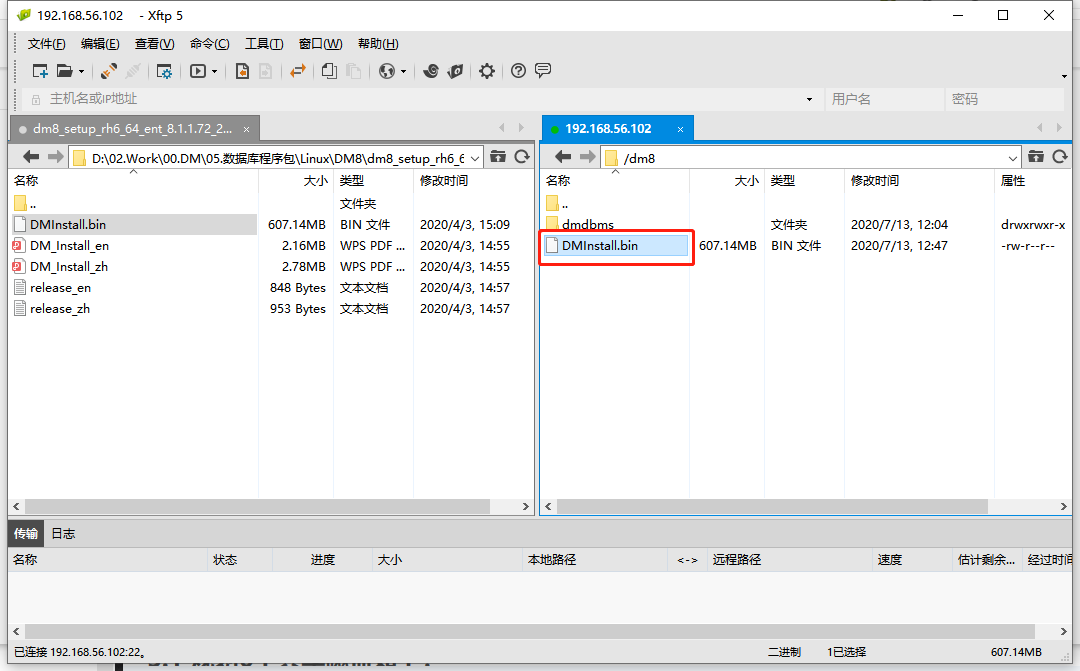
Task: Select local file DM_Install_en
Action: point(69,246)
